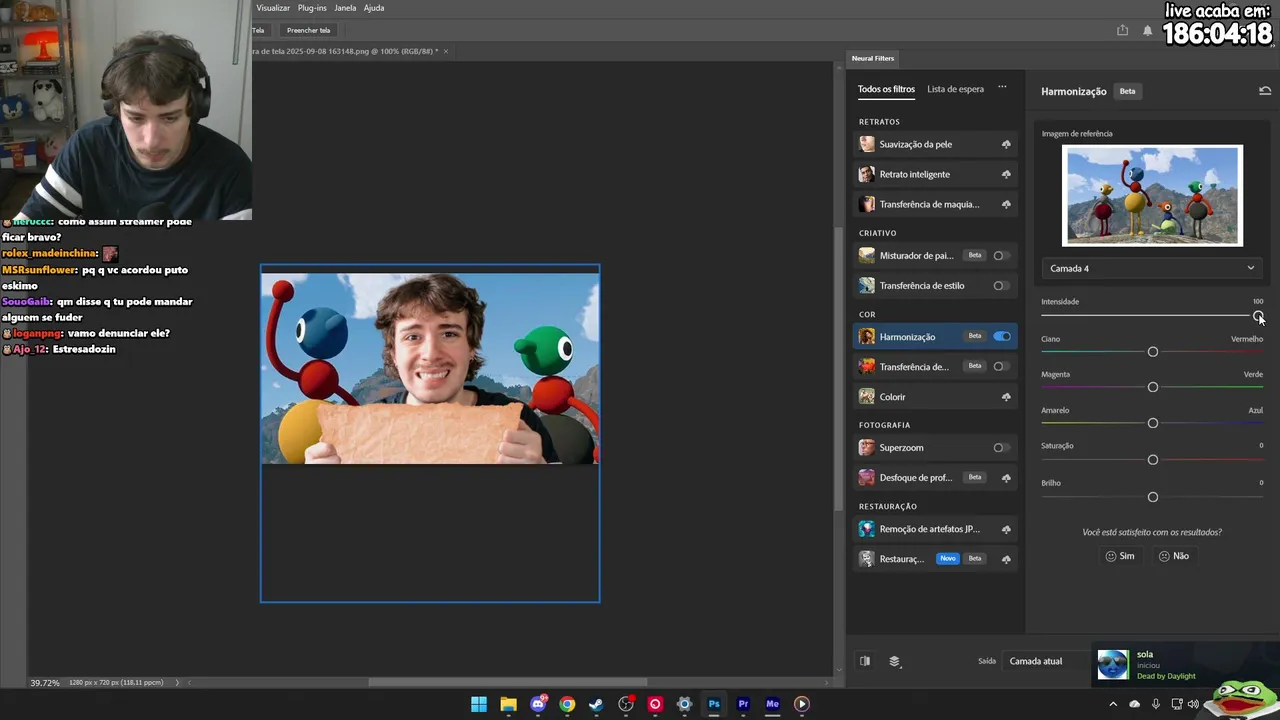Open the three-dots more options in filter list
The width and height of the screenshot is (1280, 720).
(x=1002, y=88)
